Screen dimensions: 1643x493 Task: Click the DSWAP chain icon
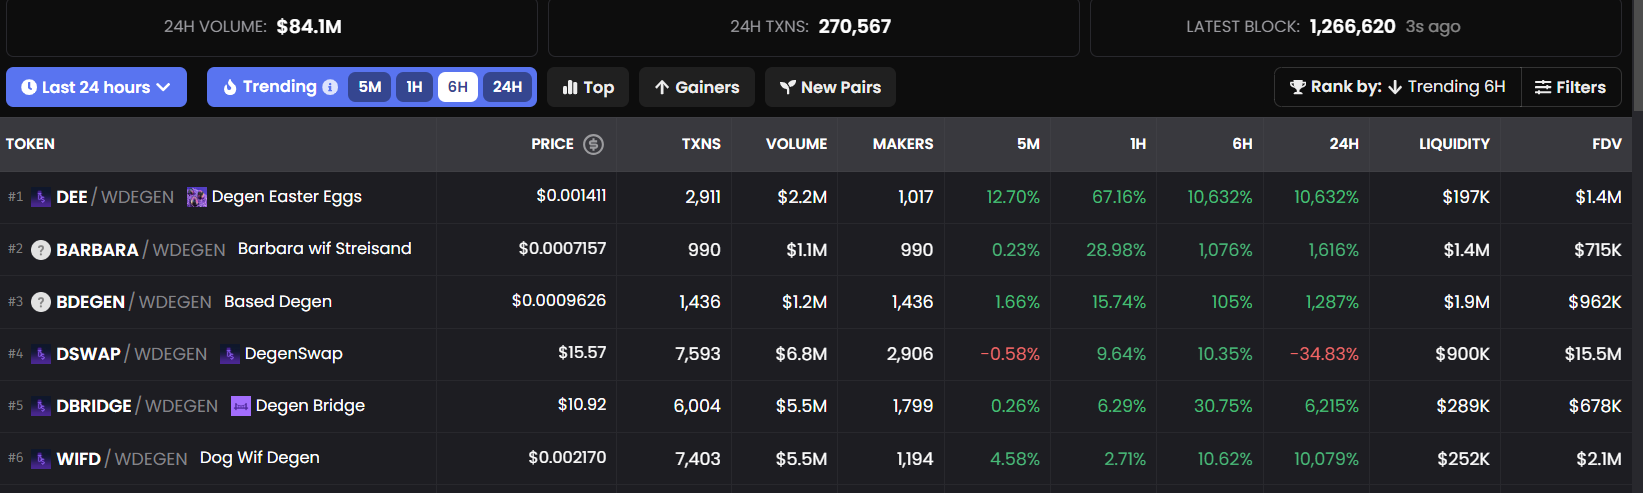click(41, 354)
